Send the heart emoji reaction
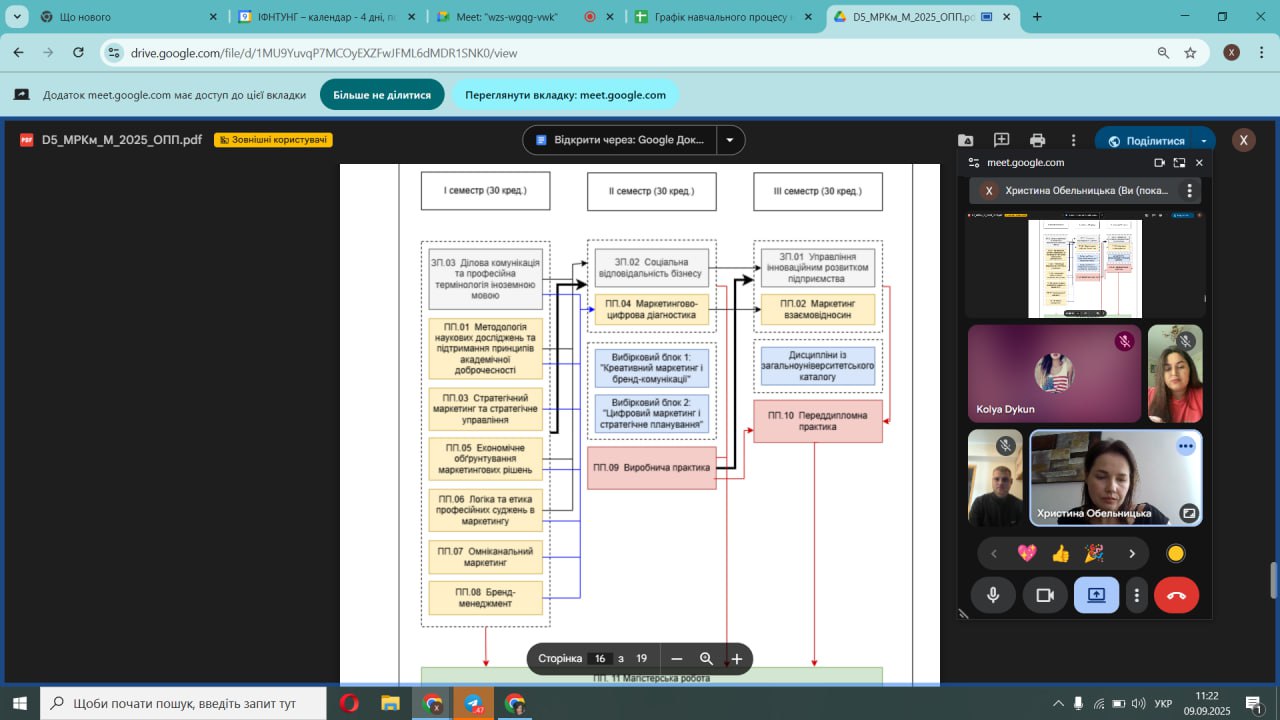Viewport: 1280px width, 720px height. (1026, 553)
